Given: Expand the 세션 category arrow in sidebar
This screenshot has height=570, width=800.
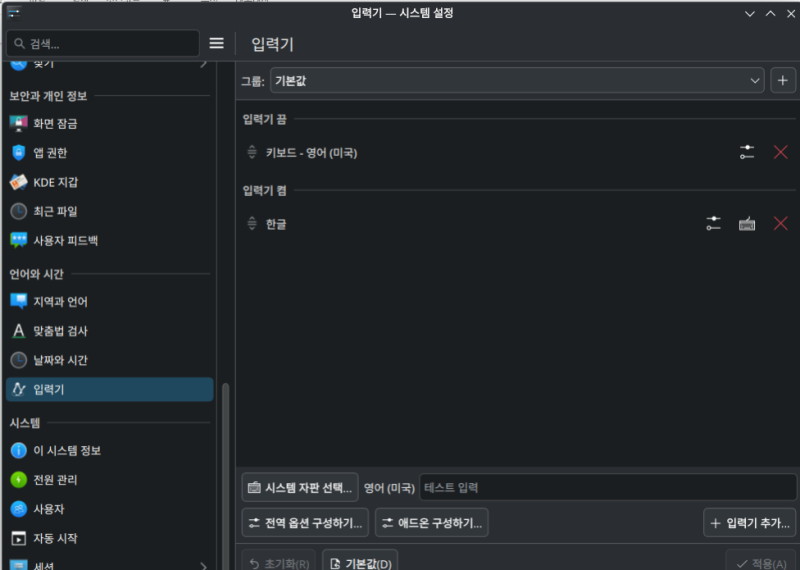Looking at the screenshot, I should pyautogui.click(x=204, y=566).
